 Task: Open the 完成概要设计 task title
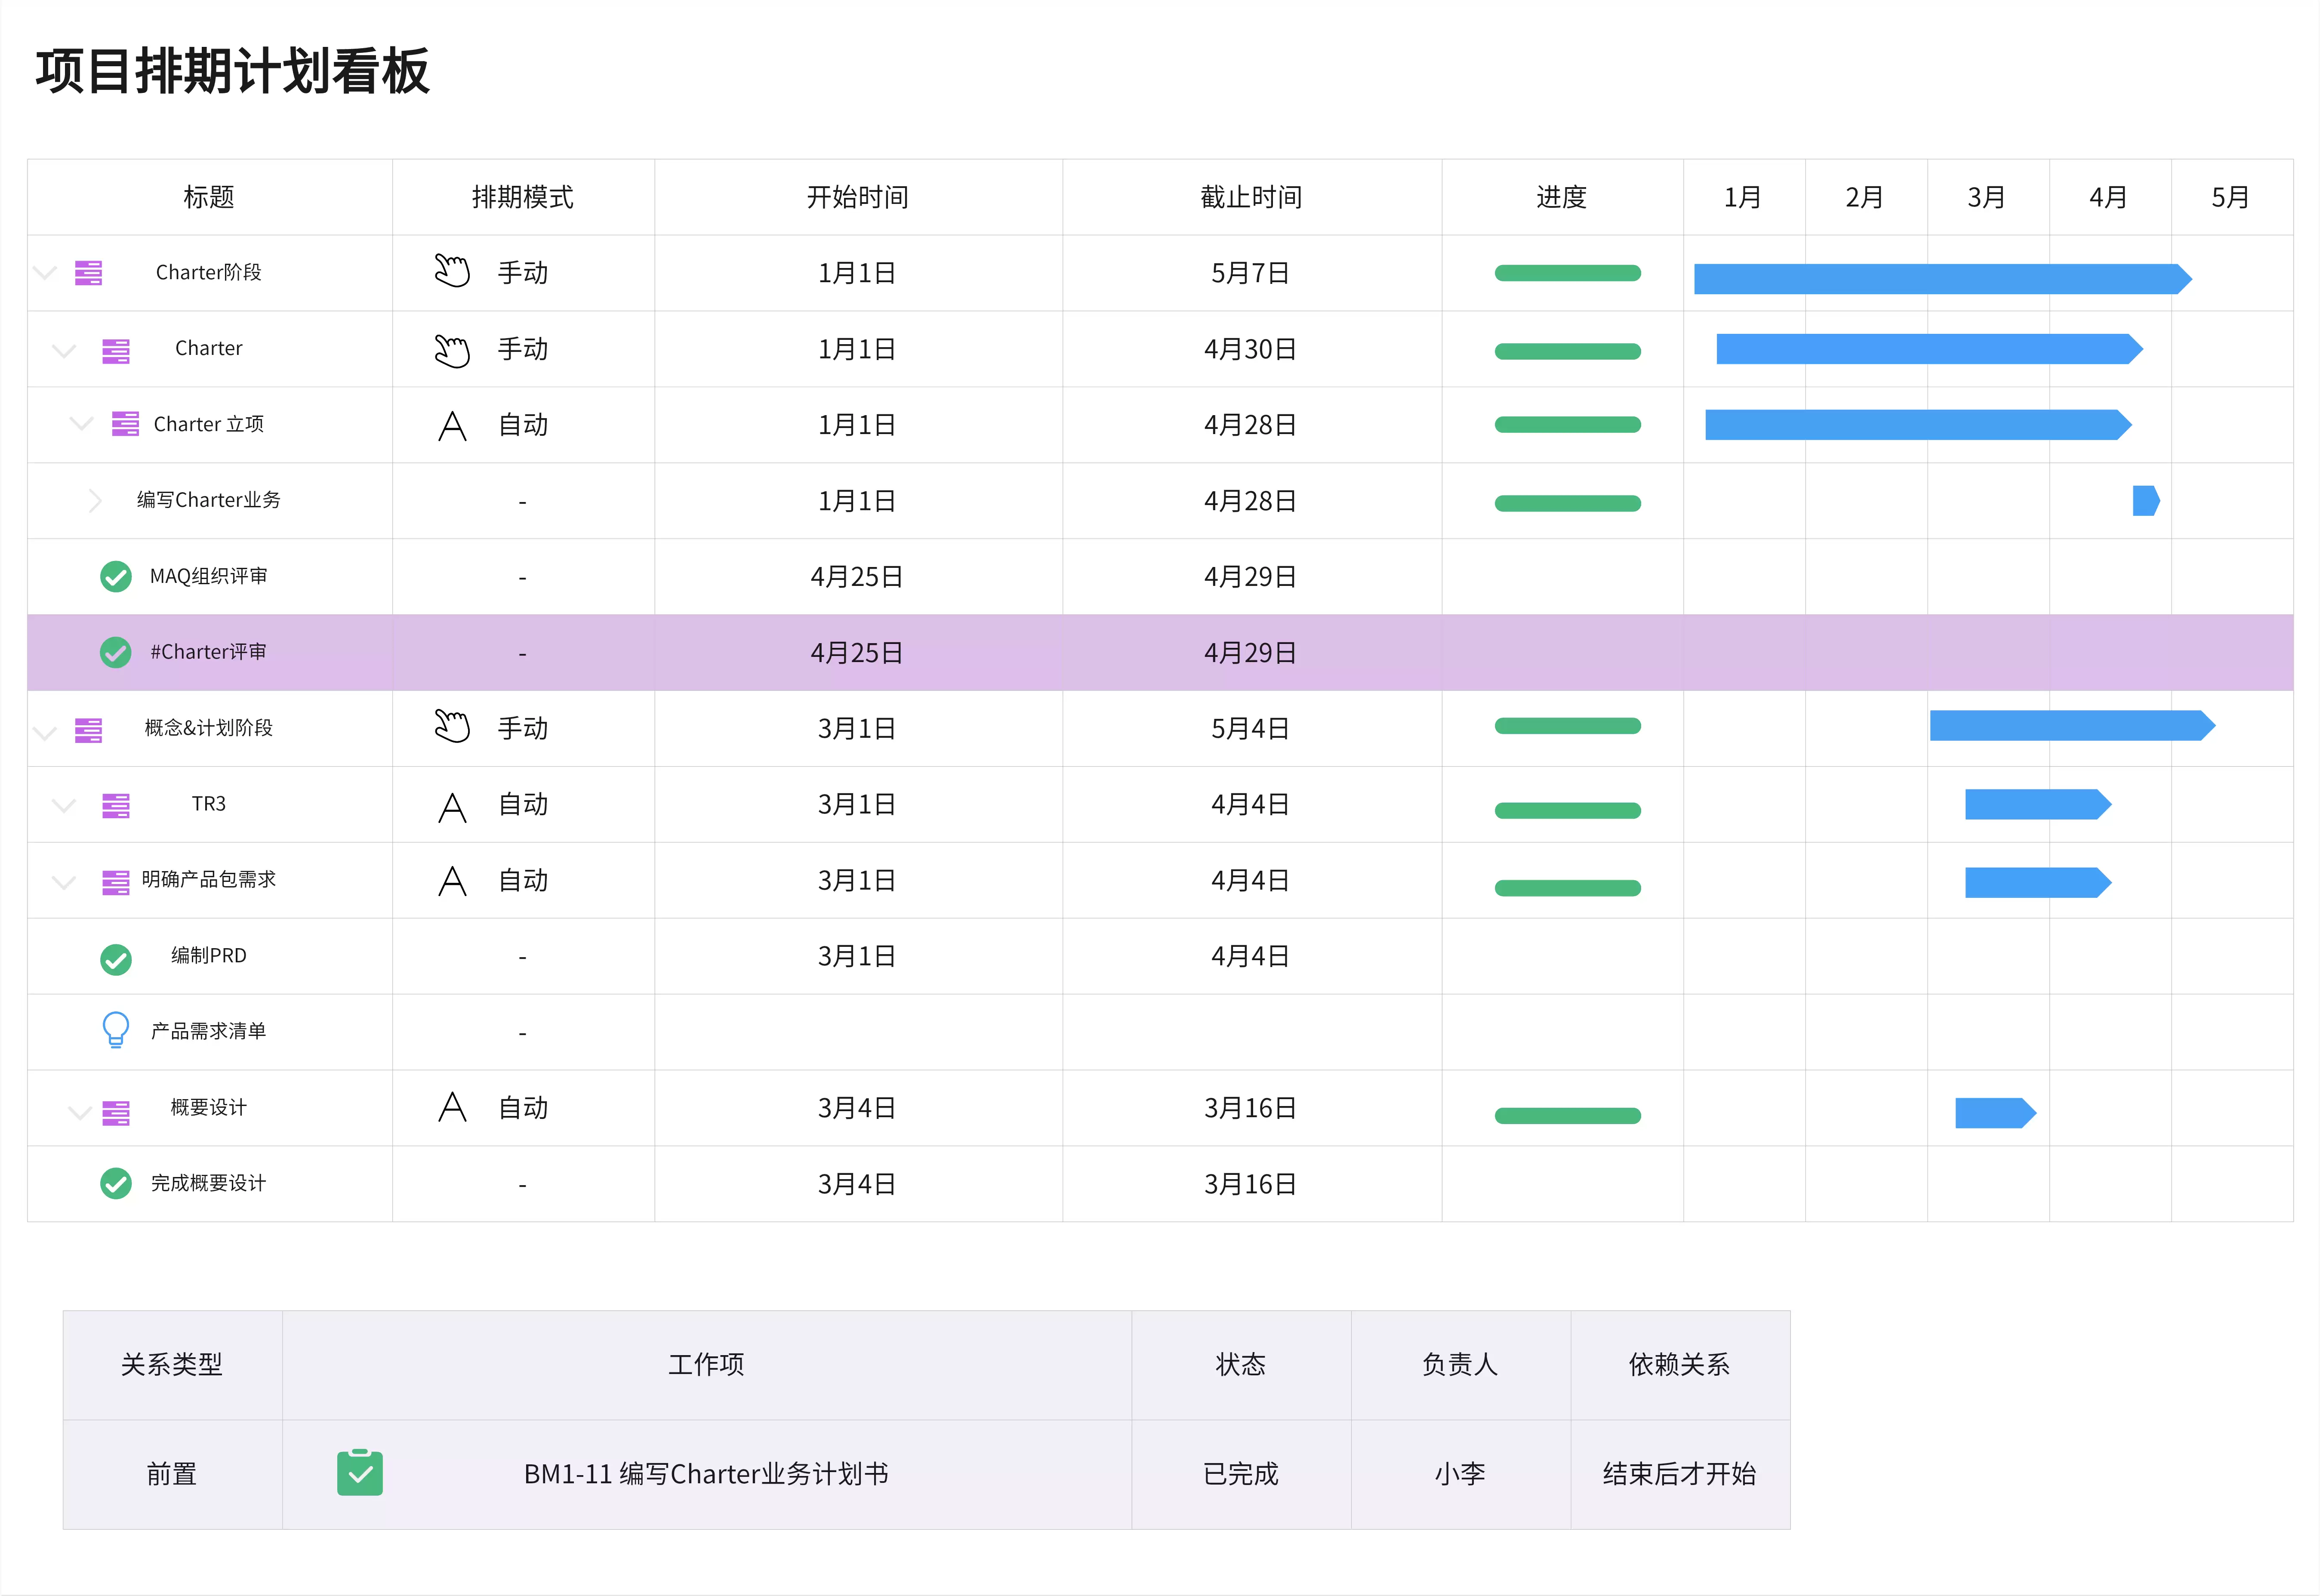click(208, 1183)
